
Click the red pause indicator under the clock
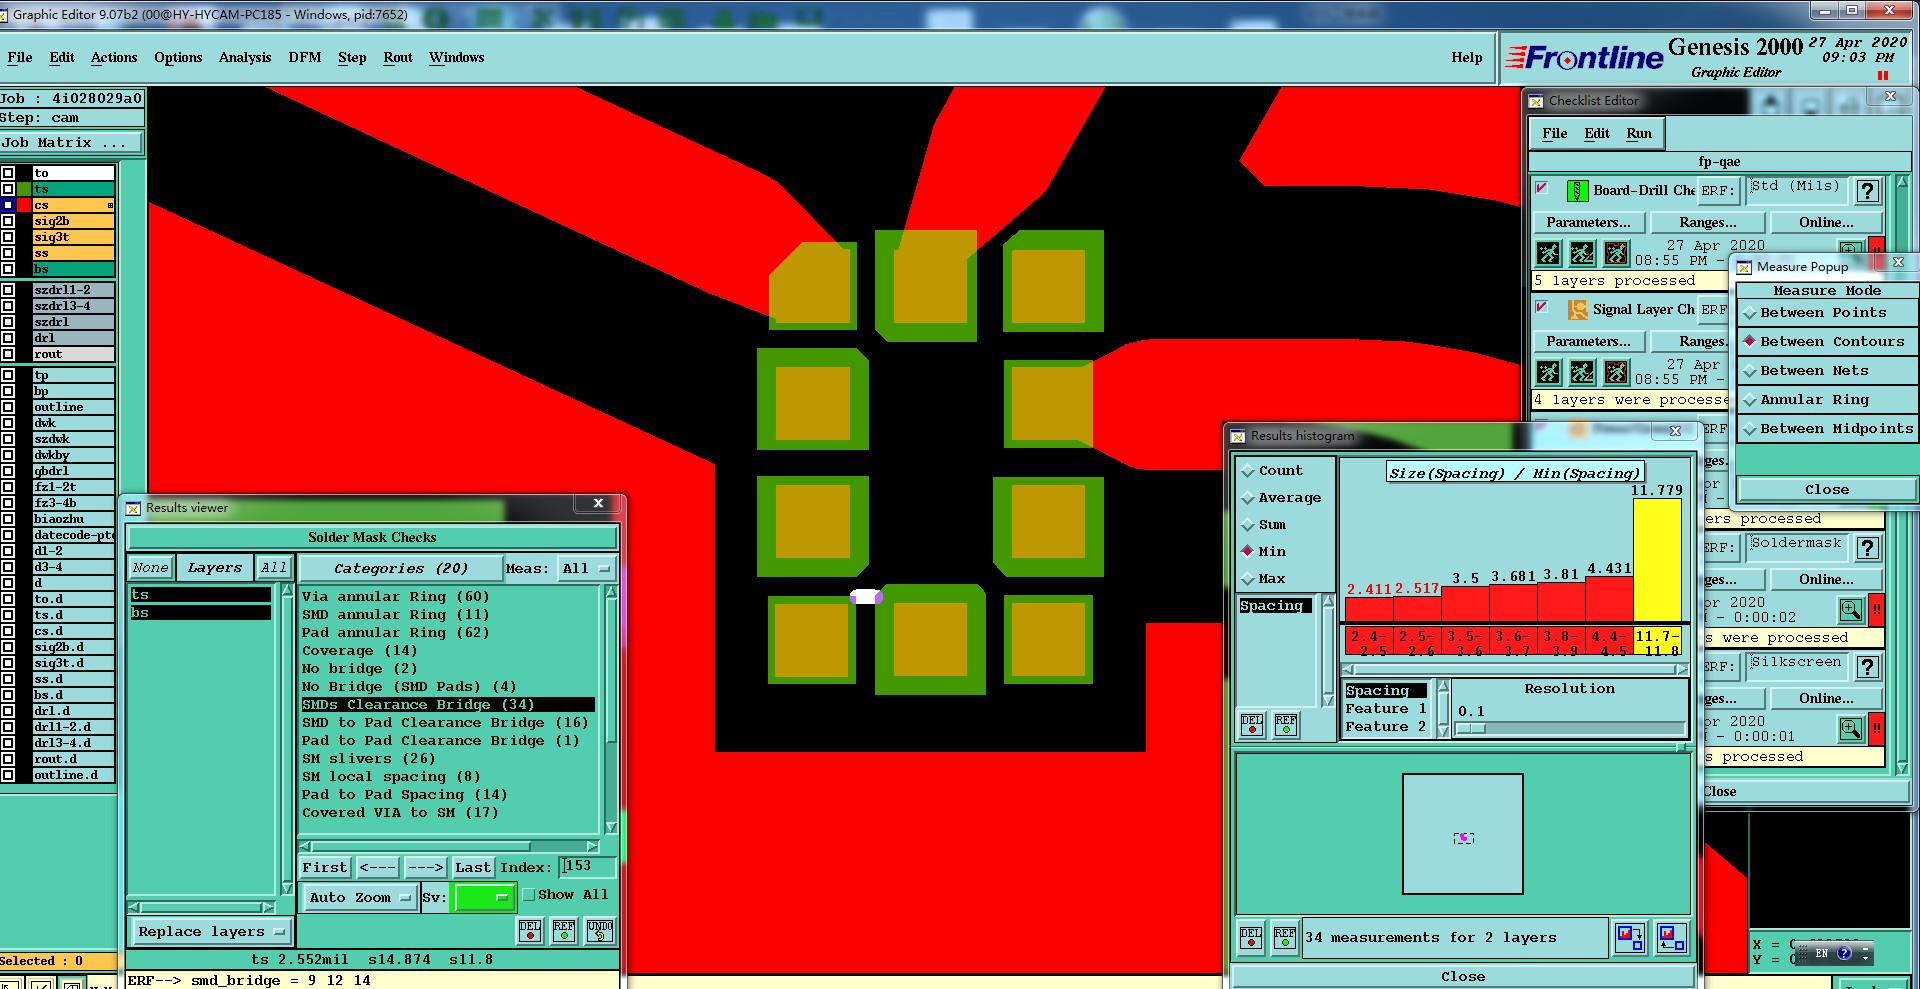tap(1883, 76)
